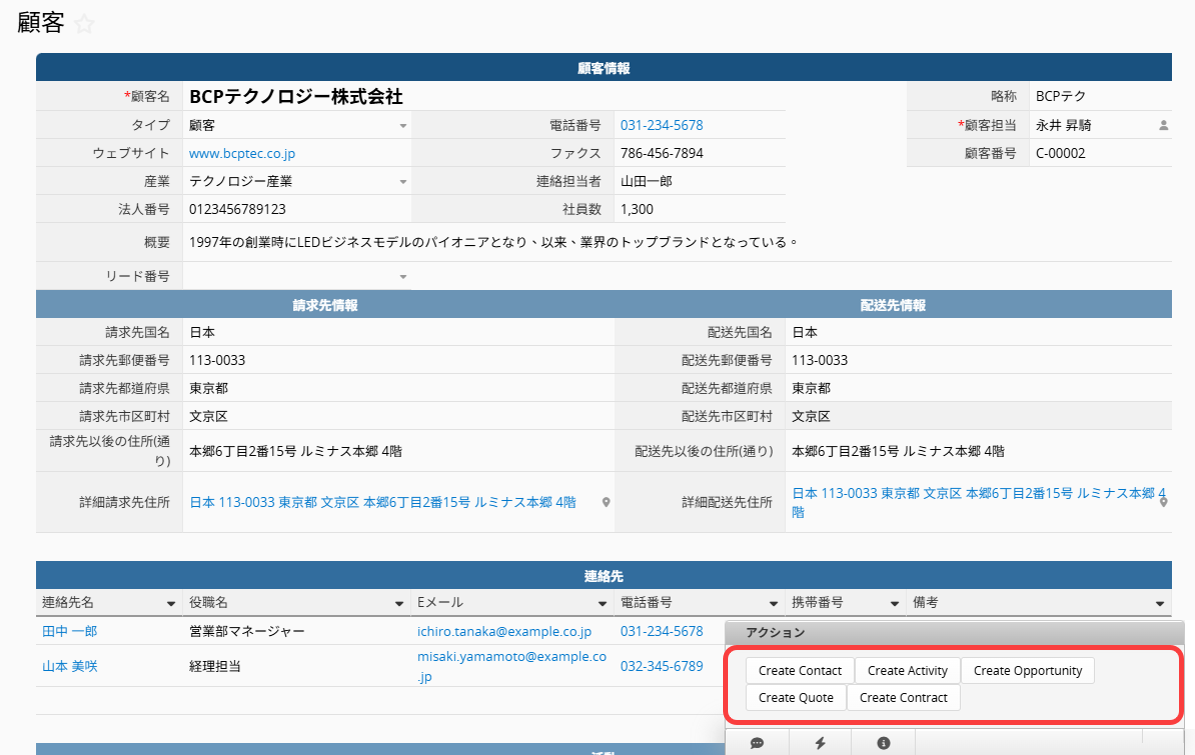This screenshot has height=755, width=1195.
Task: Open the comments speech bubble tab
Action: click(757, 743)
